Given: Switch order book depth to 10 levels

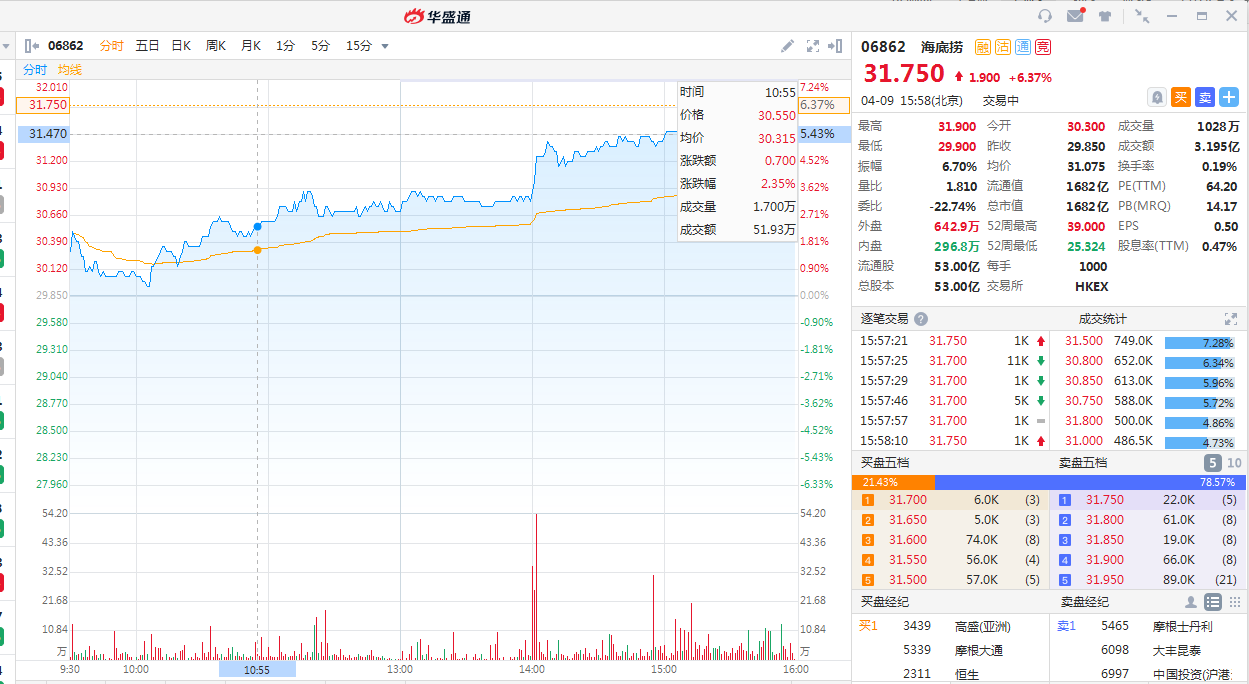Looking at the screenshot, I should [1234, 463].
